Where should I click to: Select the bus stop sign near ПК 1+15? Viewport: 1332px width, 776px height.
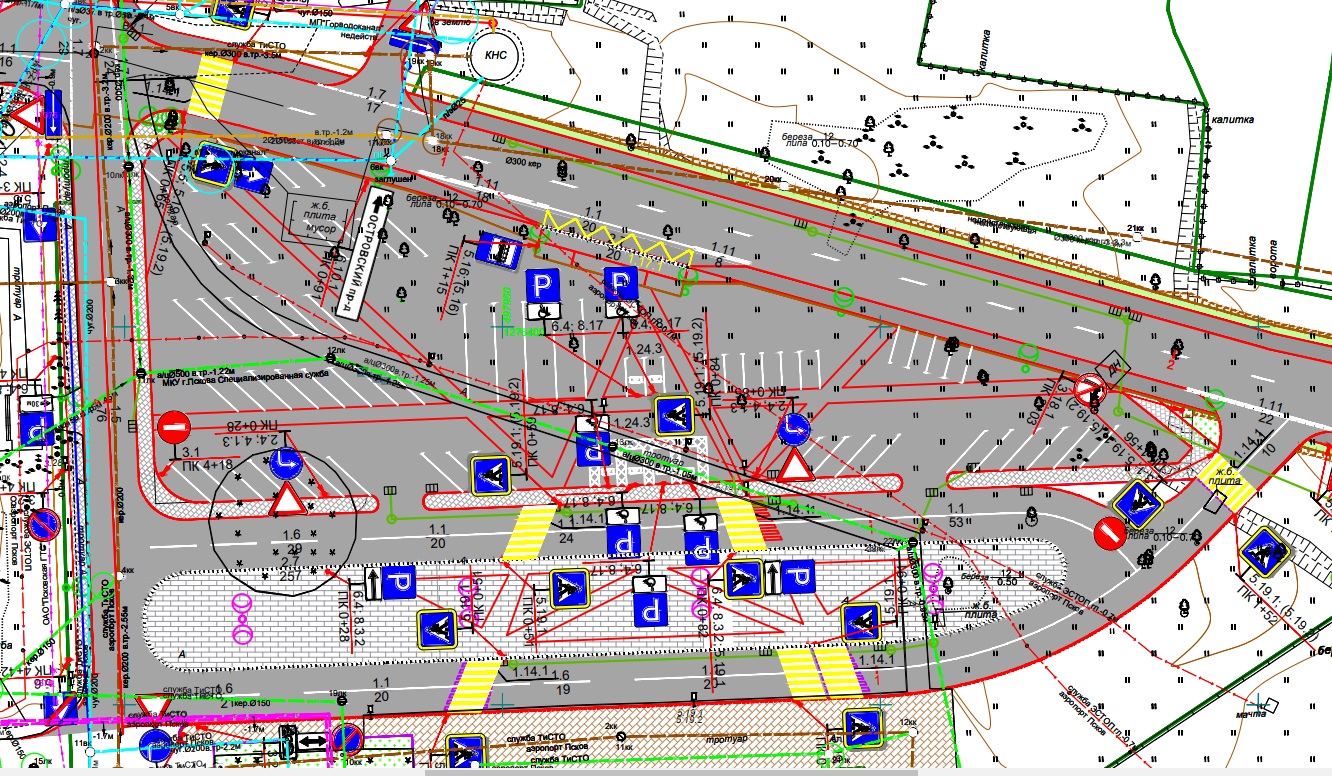(x=497, y=251)
